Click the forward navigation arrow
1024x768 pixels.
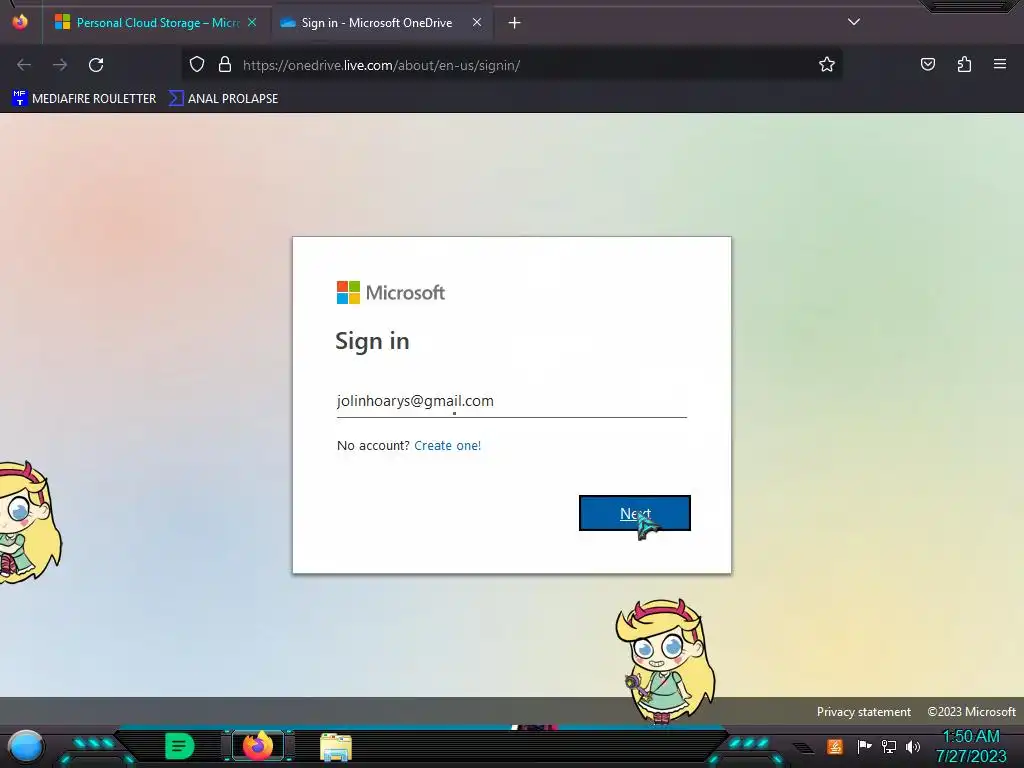click(x=60, y=65)
